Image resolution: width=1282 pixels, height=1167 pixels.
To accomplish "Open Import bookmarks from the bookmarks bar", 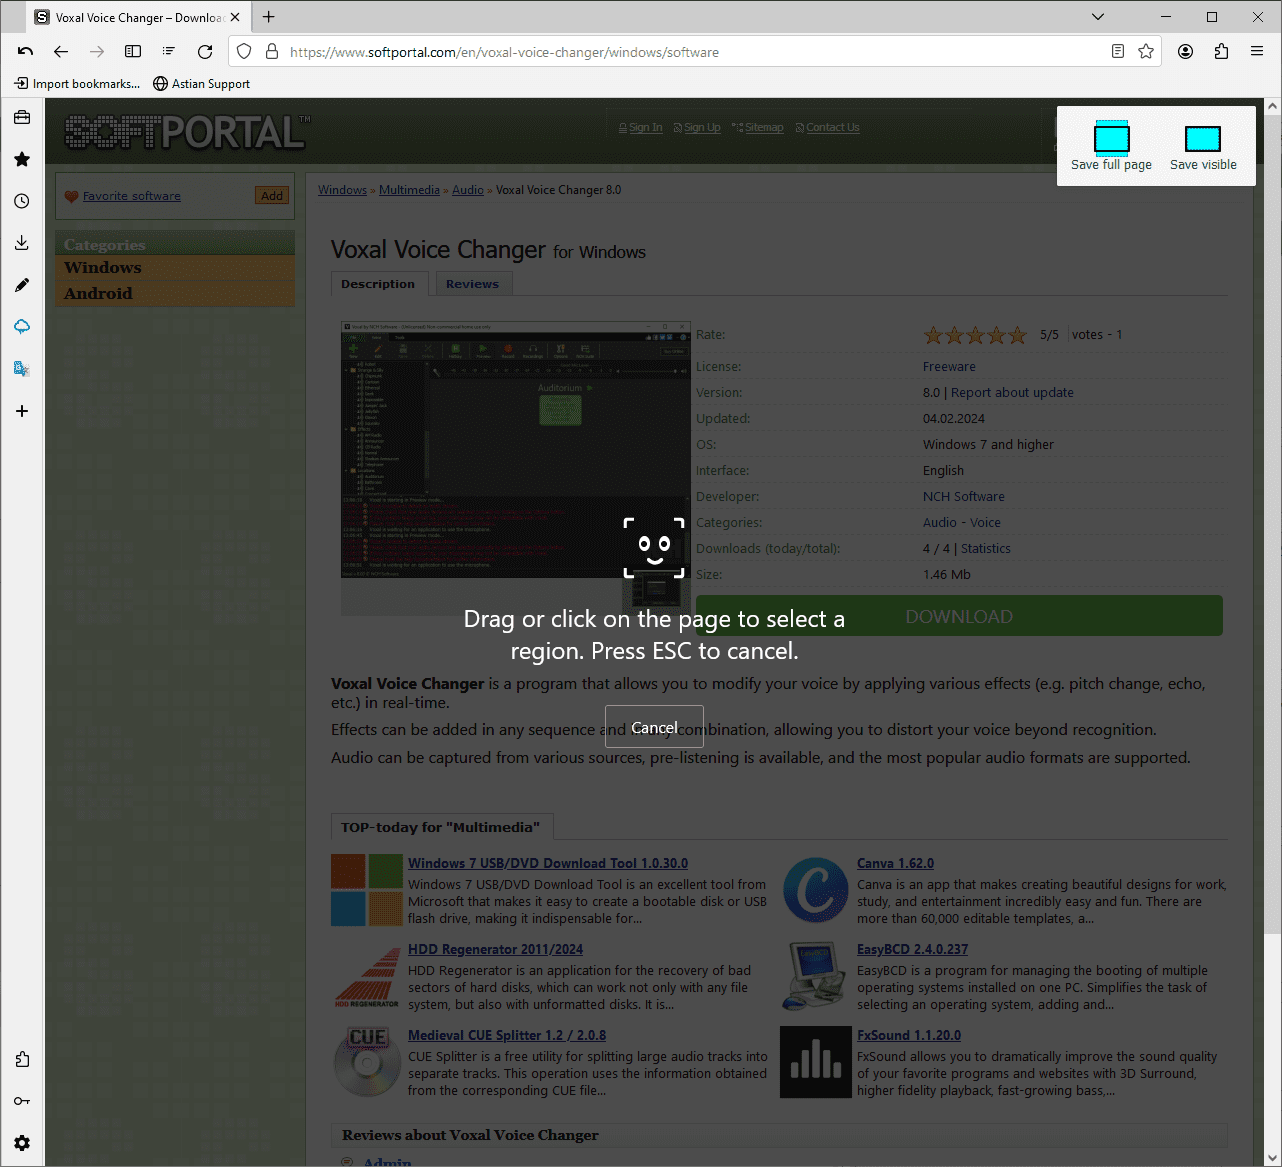I will coord(77,84).
